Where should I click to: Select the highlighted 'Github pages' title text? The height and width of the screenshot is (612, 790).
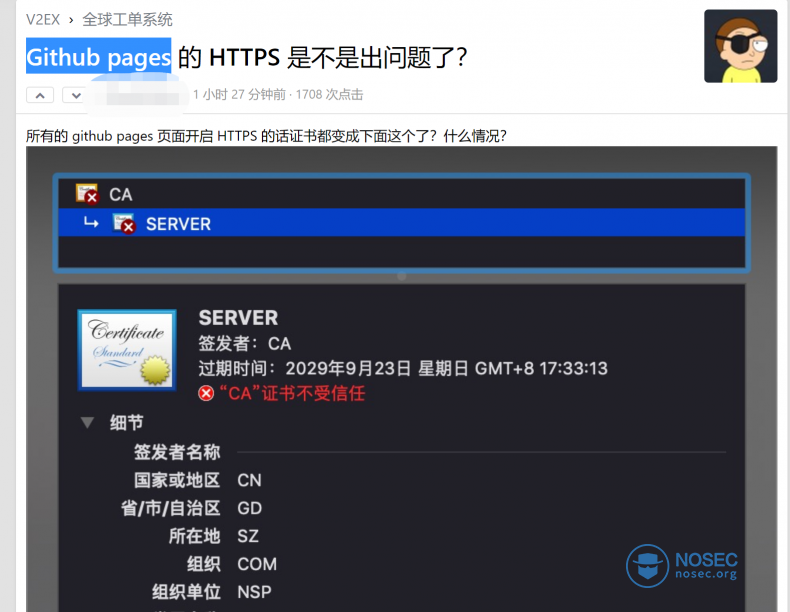[99, 56]
